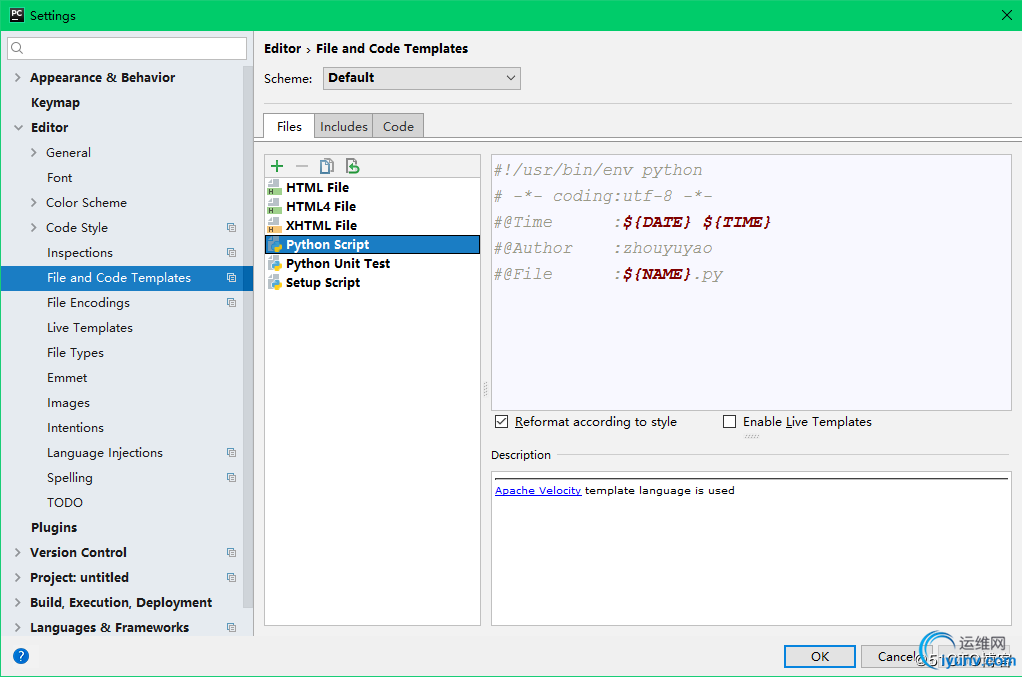The width and height of the screenshot is (1022, 677).
Task: Click in the settings search field
Action: click(127, 48)
